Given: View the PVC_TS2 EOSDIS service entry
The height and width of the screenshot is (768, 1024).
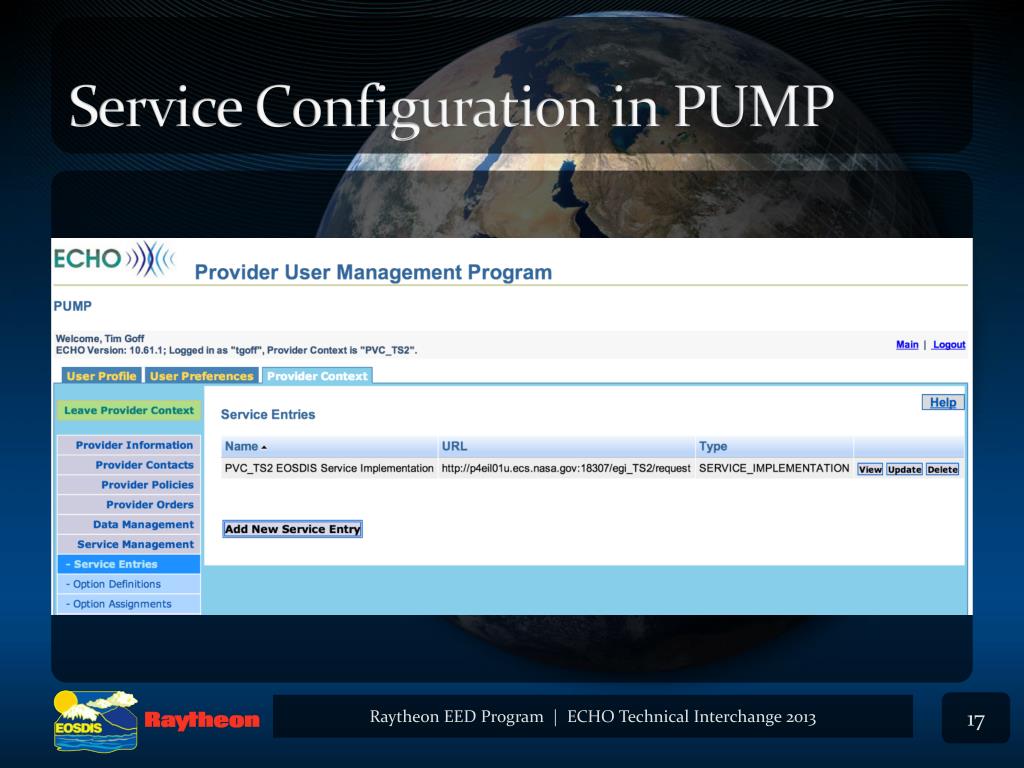Looking at the screenshot, I should pos(870,470).
